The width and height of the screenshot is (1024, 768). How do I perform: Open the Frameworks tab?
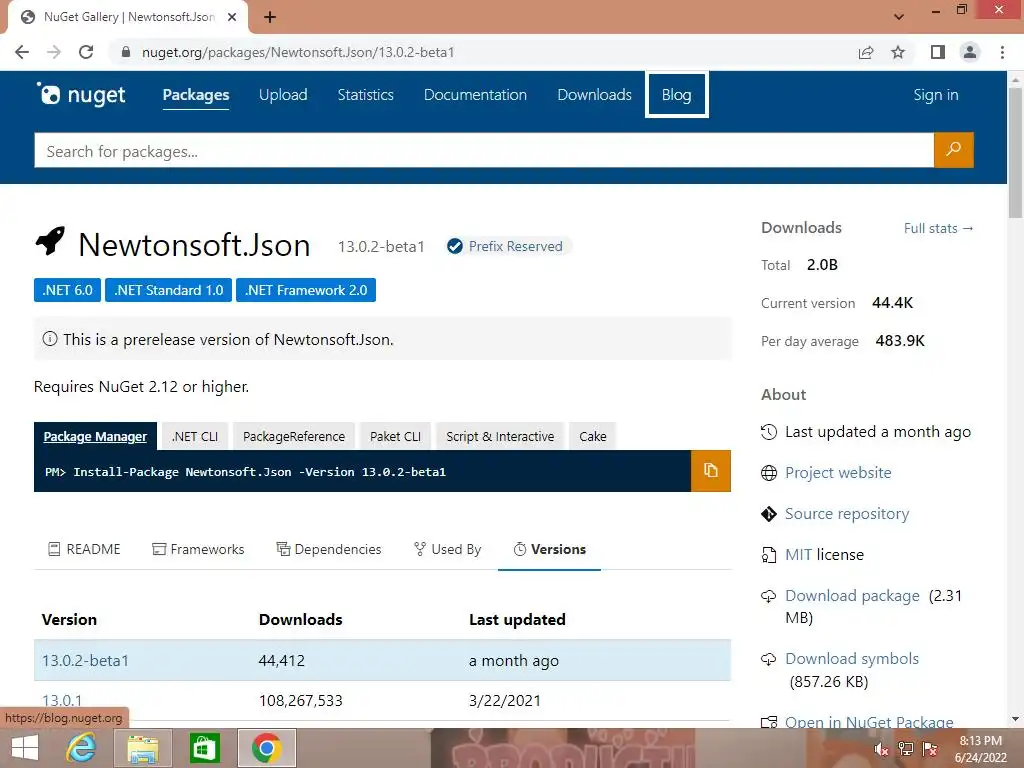click(x=198, y=549)
